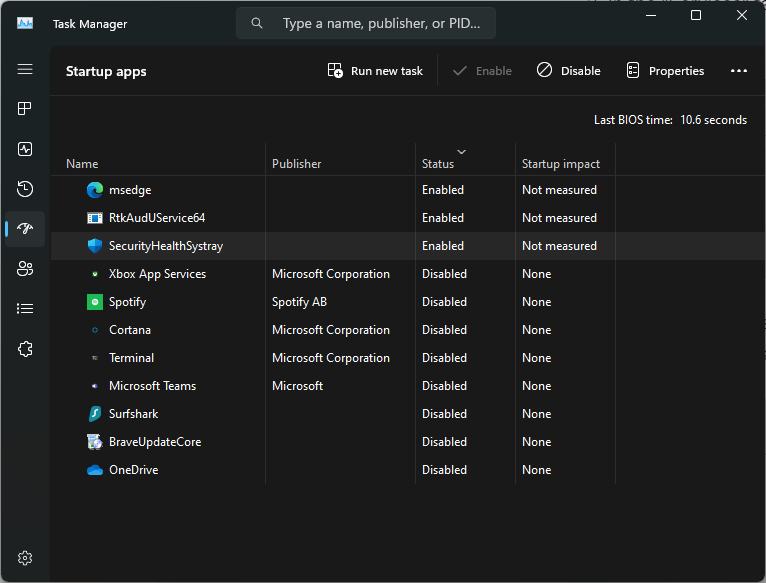Screen dimensions: 766x583
Task: Open the Details page list icon
Action: pos(25,309)
